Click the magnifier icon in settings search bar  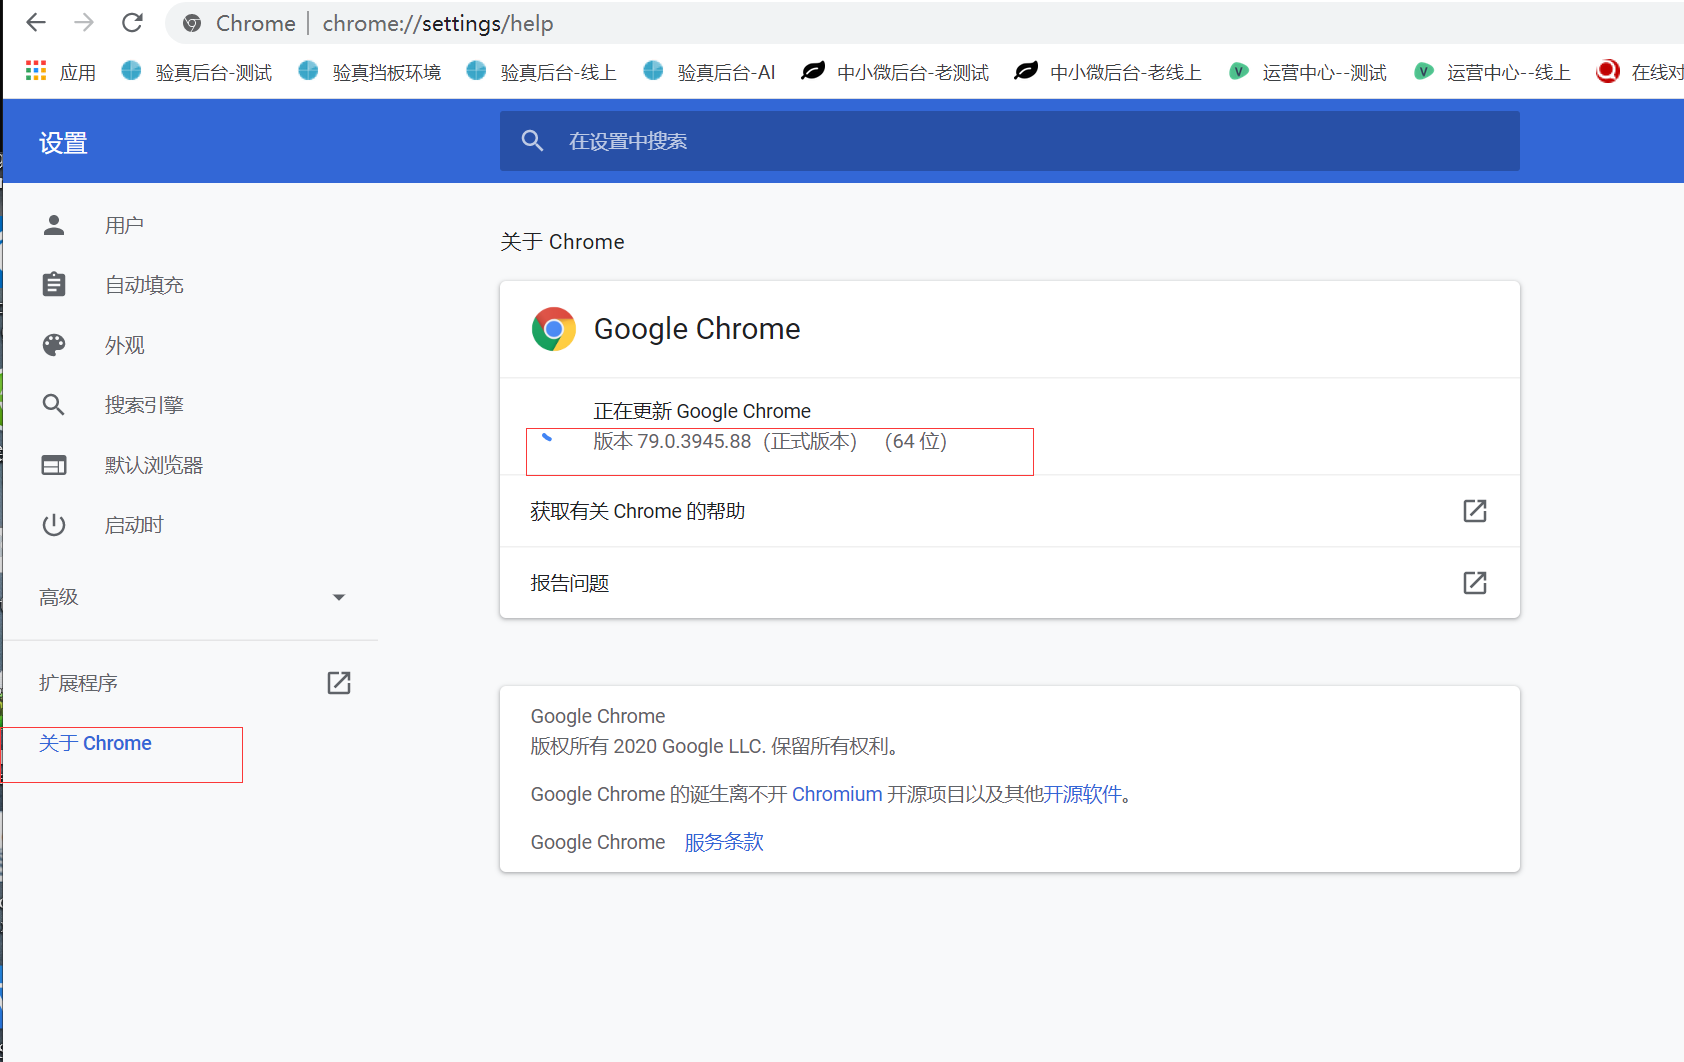point(532,141)
